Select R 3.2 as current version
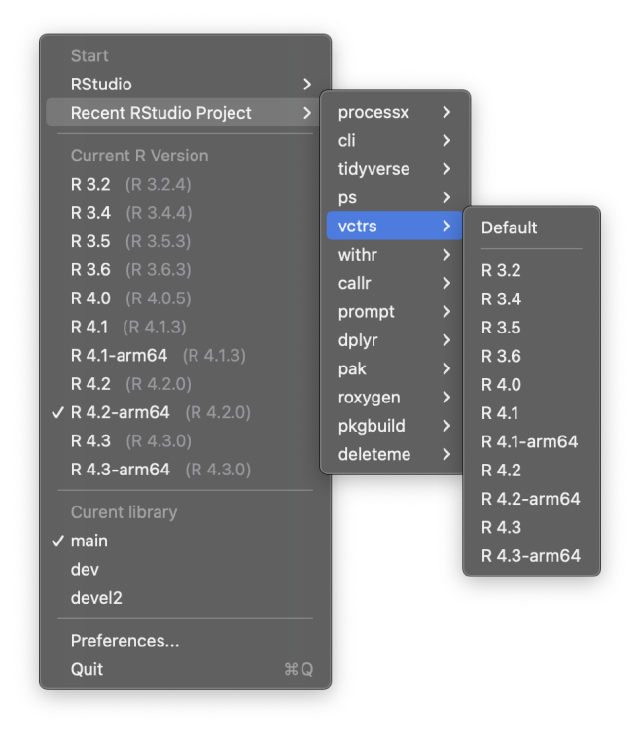The height and width of the screenshot is (734, 640). coord(91,184)
